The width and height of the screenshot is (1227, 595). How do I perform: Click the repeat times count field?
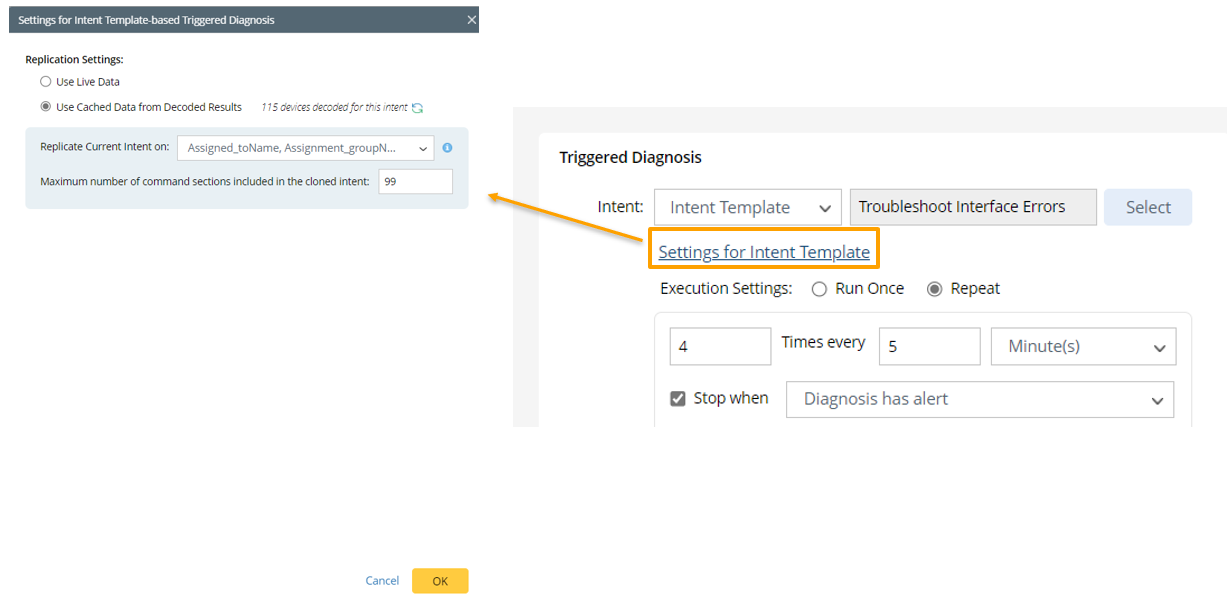pos(720,347)
